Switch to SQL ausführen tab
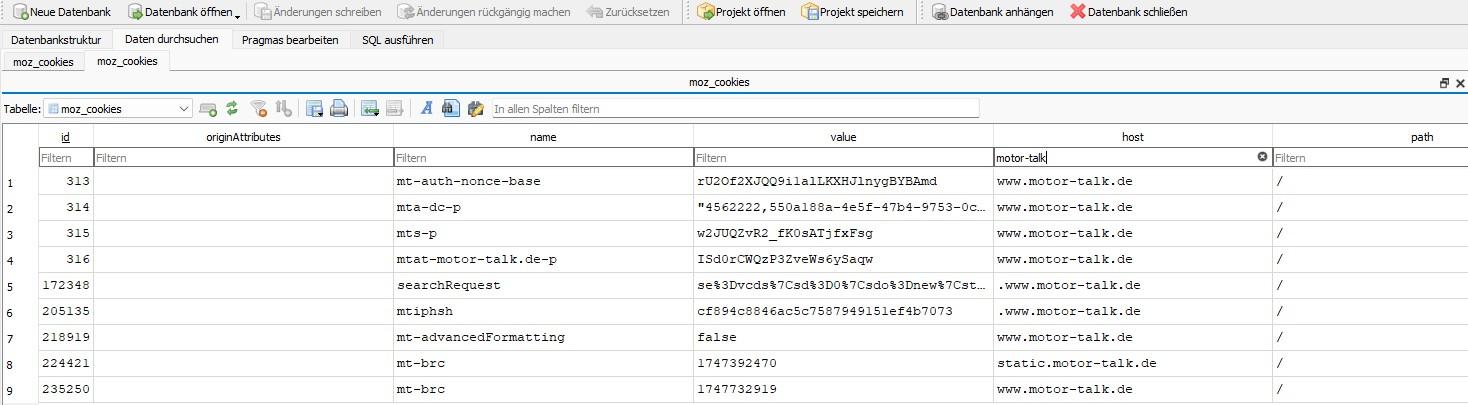The width and height of the screenshot is (1468, 405). pyautogui.click(x=397, y=40)
